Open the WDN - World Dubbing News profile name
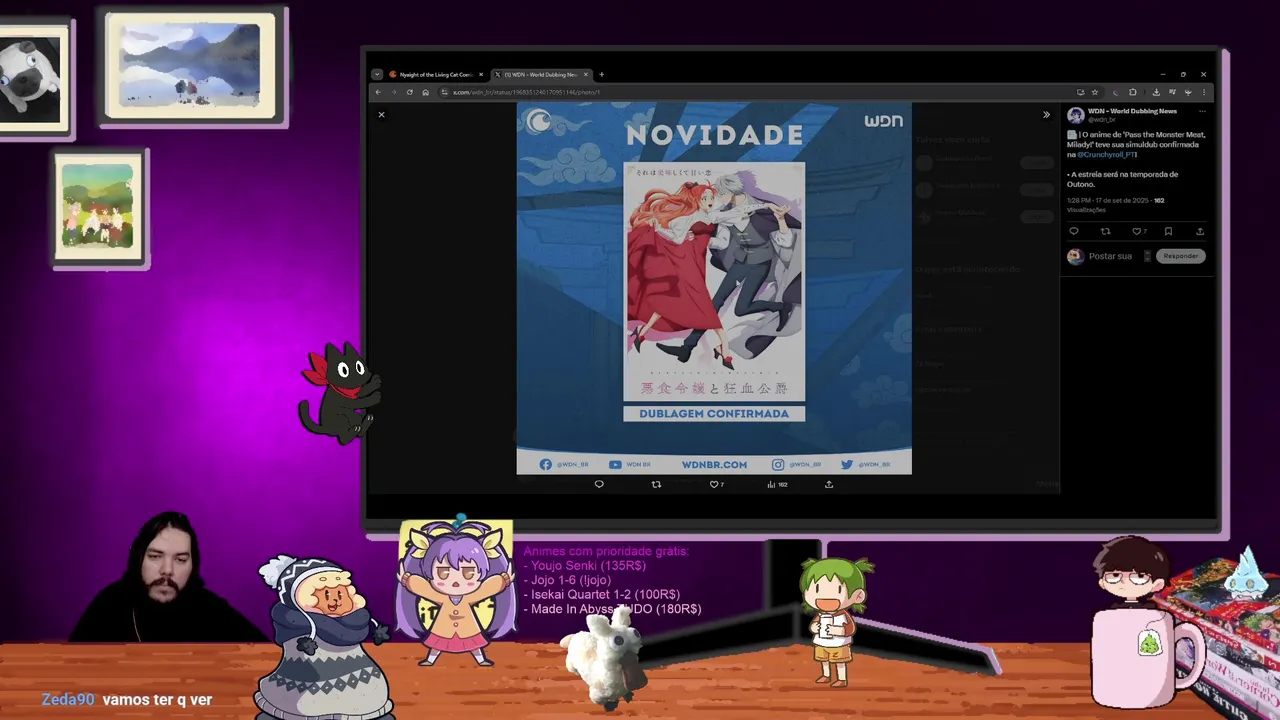The image size is (1280, 720). click(x=1132, y=111)
